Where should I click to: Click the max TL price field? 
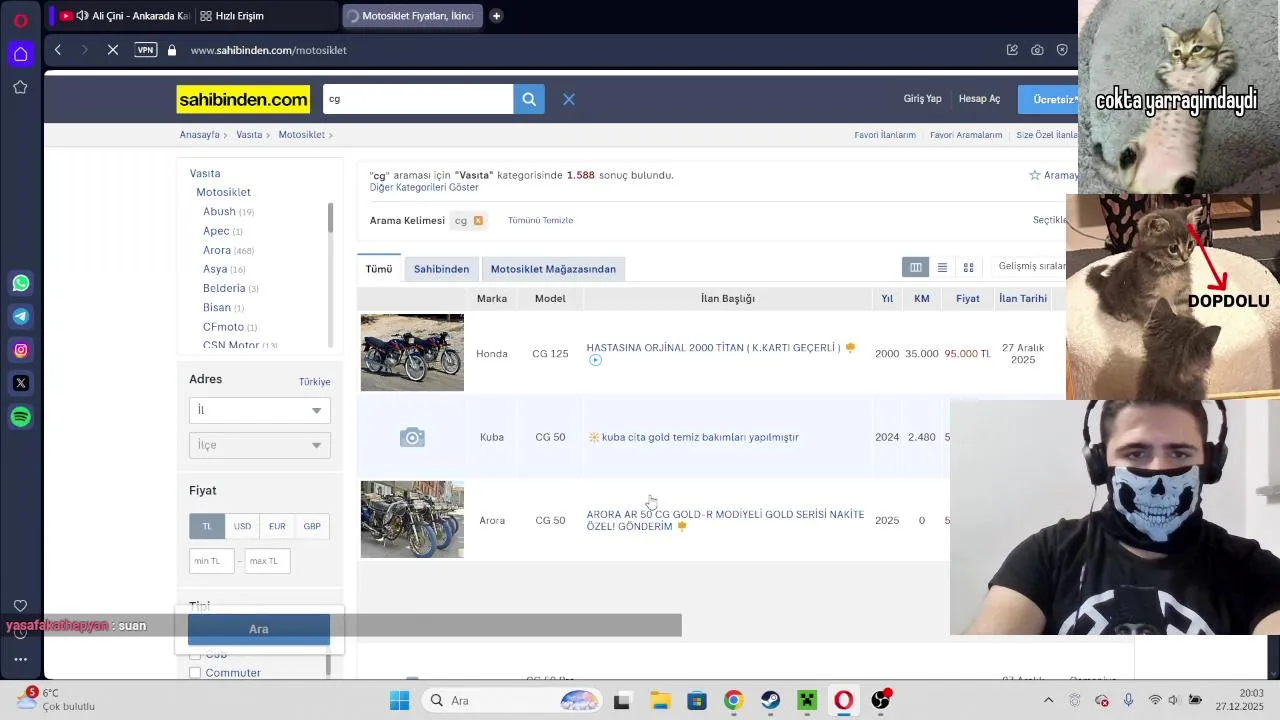[267, 561]
